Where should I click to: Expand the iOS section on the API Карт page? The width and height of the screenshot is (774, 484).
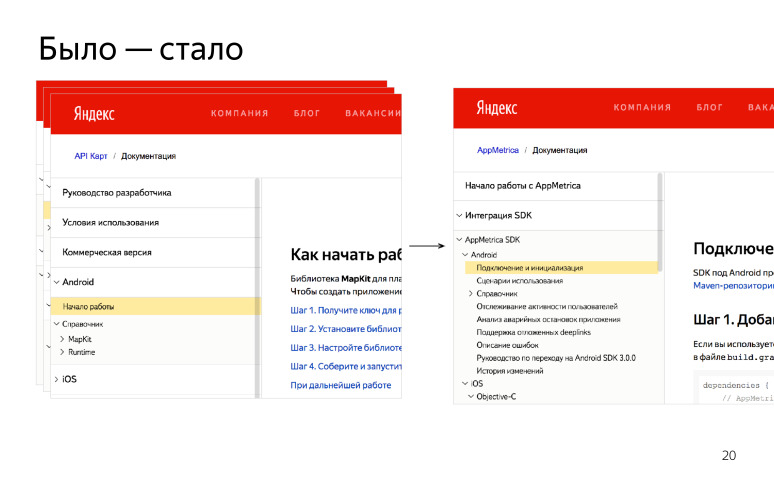pos(57,379)
